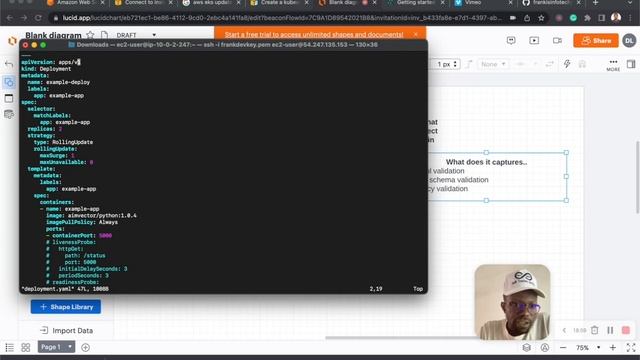Click the Shape Library button
640x360 pixels.
[66, 307]
